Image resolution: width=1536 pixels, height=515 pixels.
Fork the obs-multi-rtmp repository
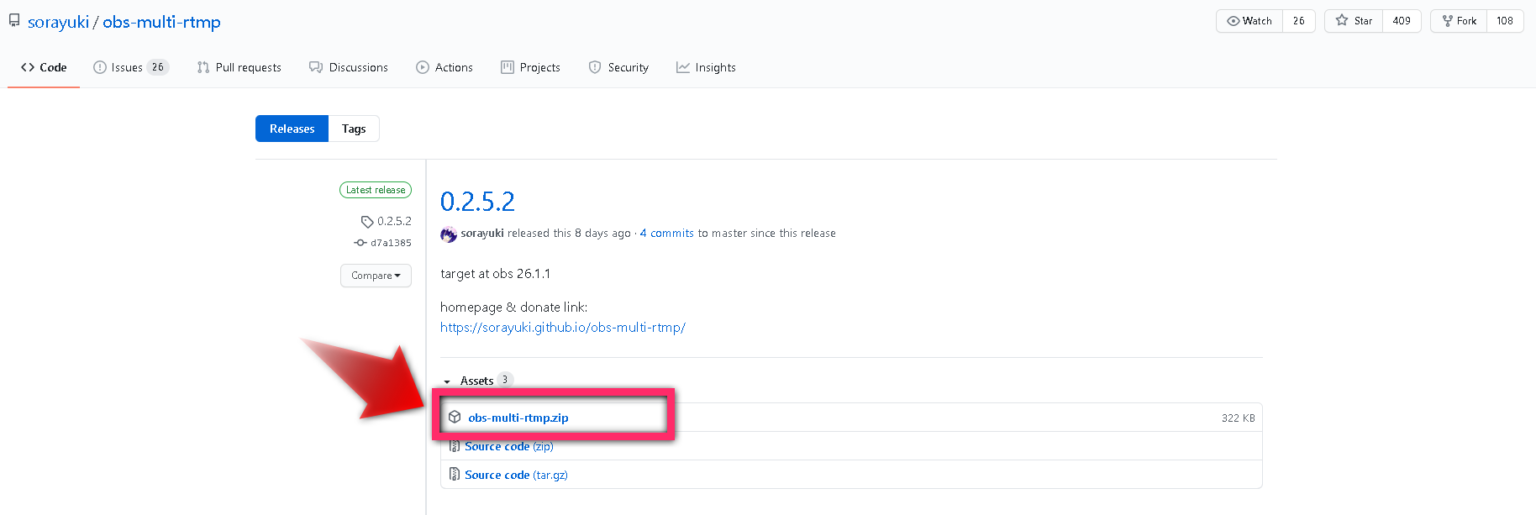point(1458,21)
